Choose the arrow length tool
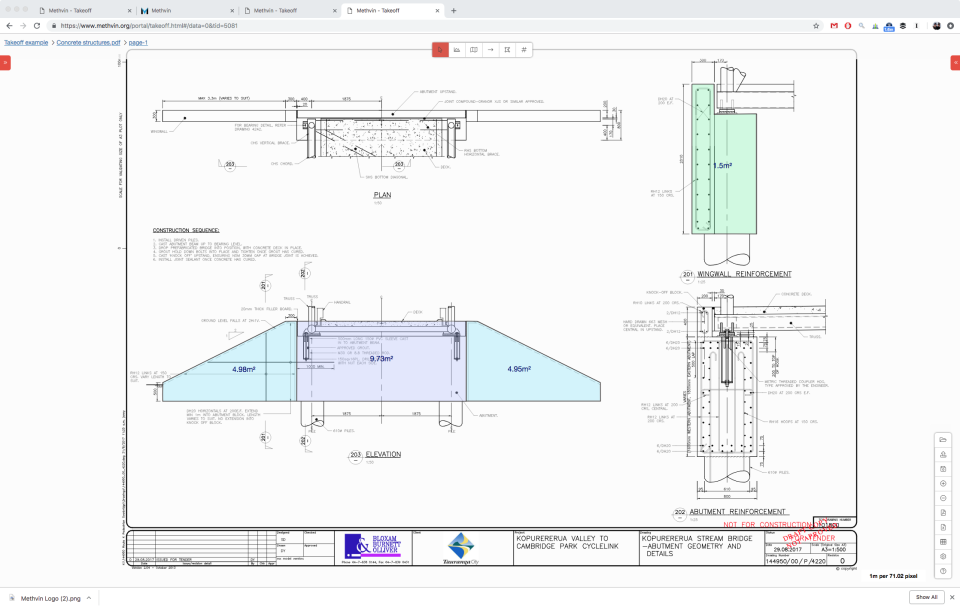The width and height of the screenshot is (960, 608). [x=491, y=49]
